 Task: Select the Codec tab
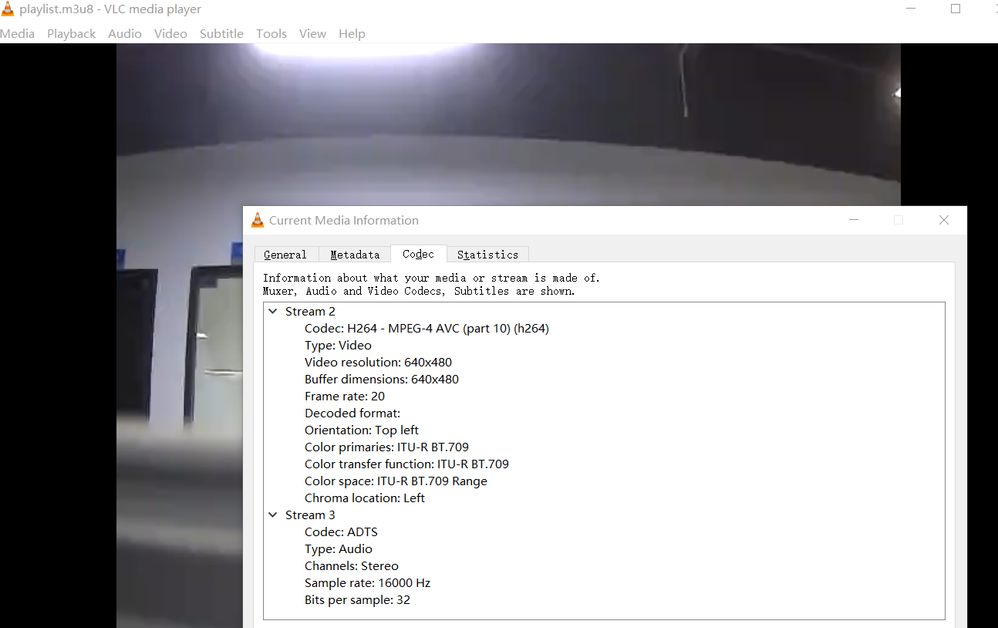click(418, 254)
